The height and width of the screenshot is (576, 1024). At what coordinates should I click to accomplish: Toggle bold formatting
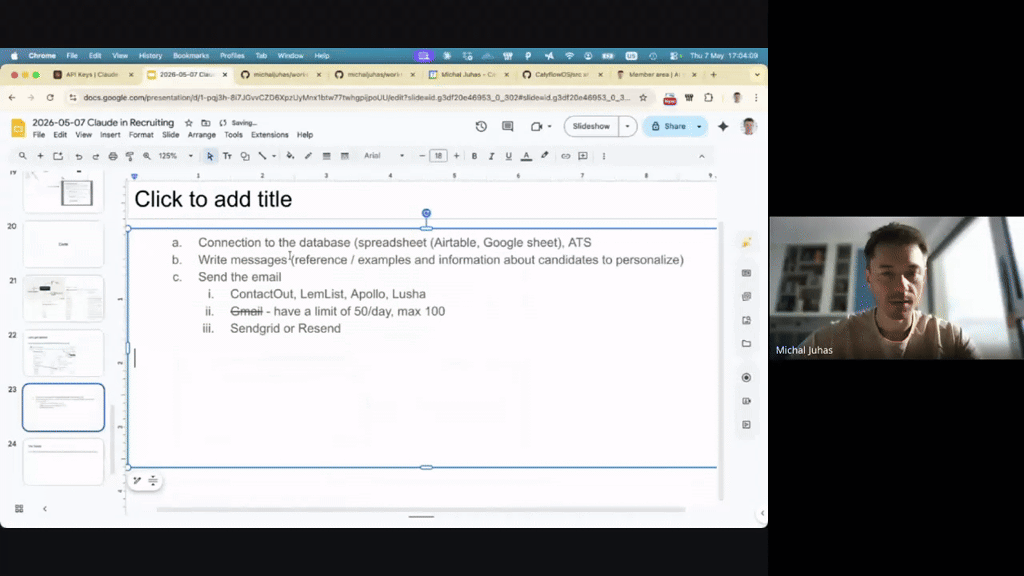pos(474,156)
